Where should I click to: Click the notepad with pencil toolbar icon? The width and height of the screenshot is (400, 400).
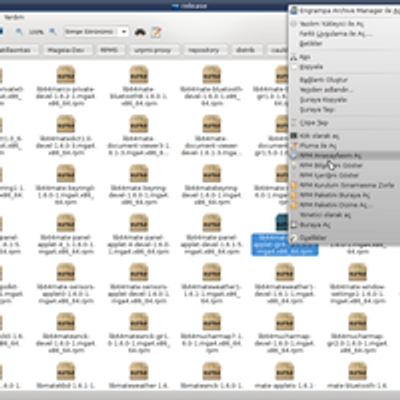(x=156, y=32)
